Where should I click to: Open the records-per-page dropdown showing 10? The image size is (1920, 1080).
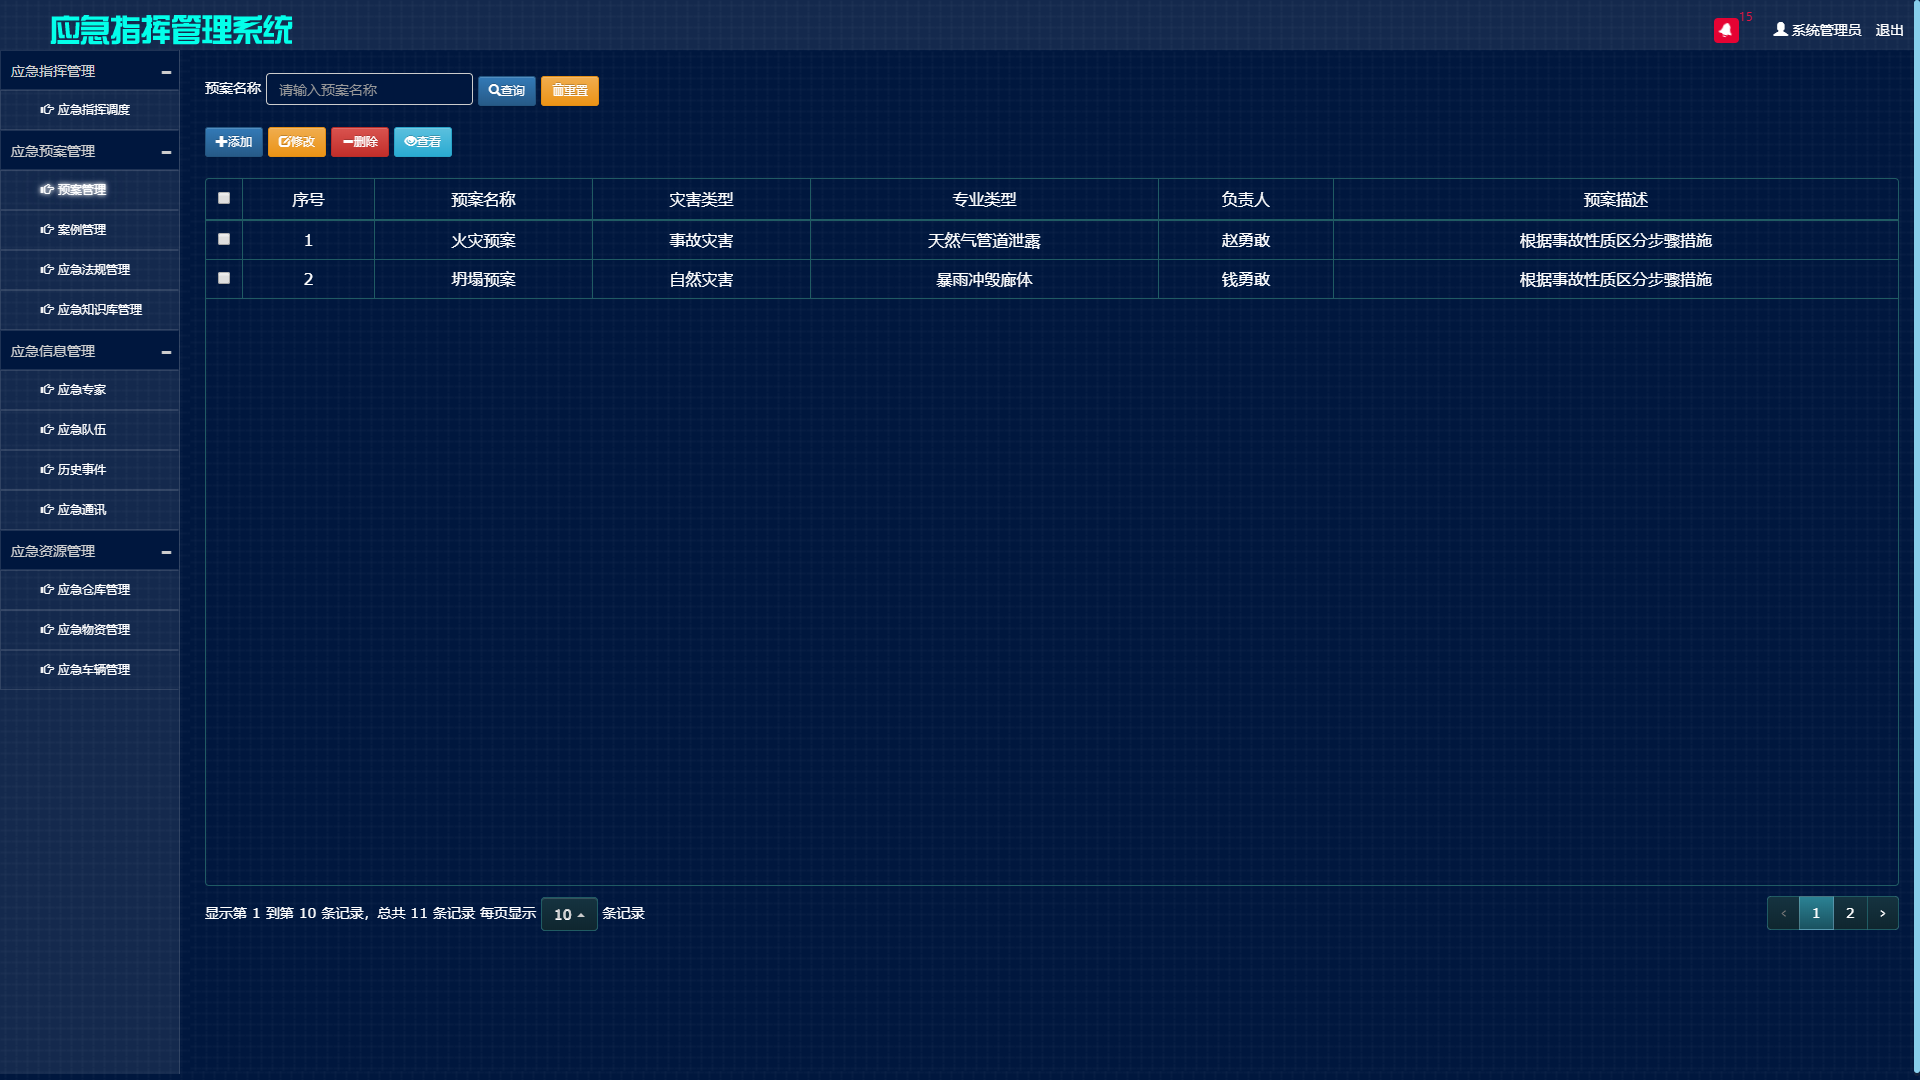[x=569, y=914]
